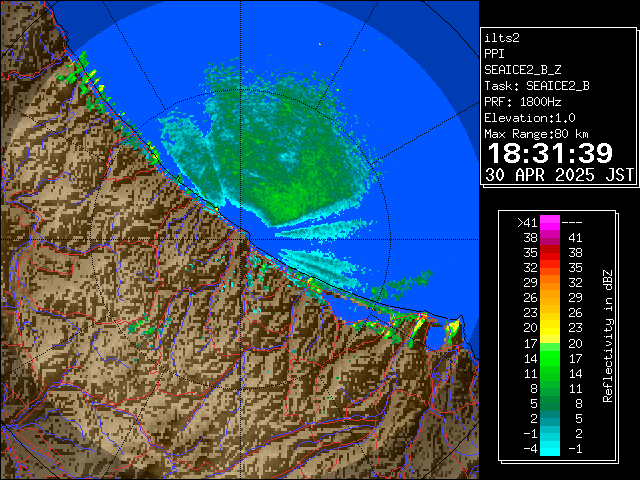Click the cyan -4 dBZ color swatch
The image size is (640, 480).
click(549, 448)
